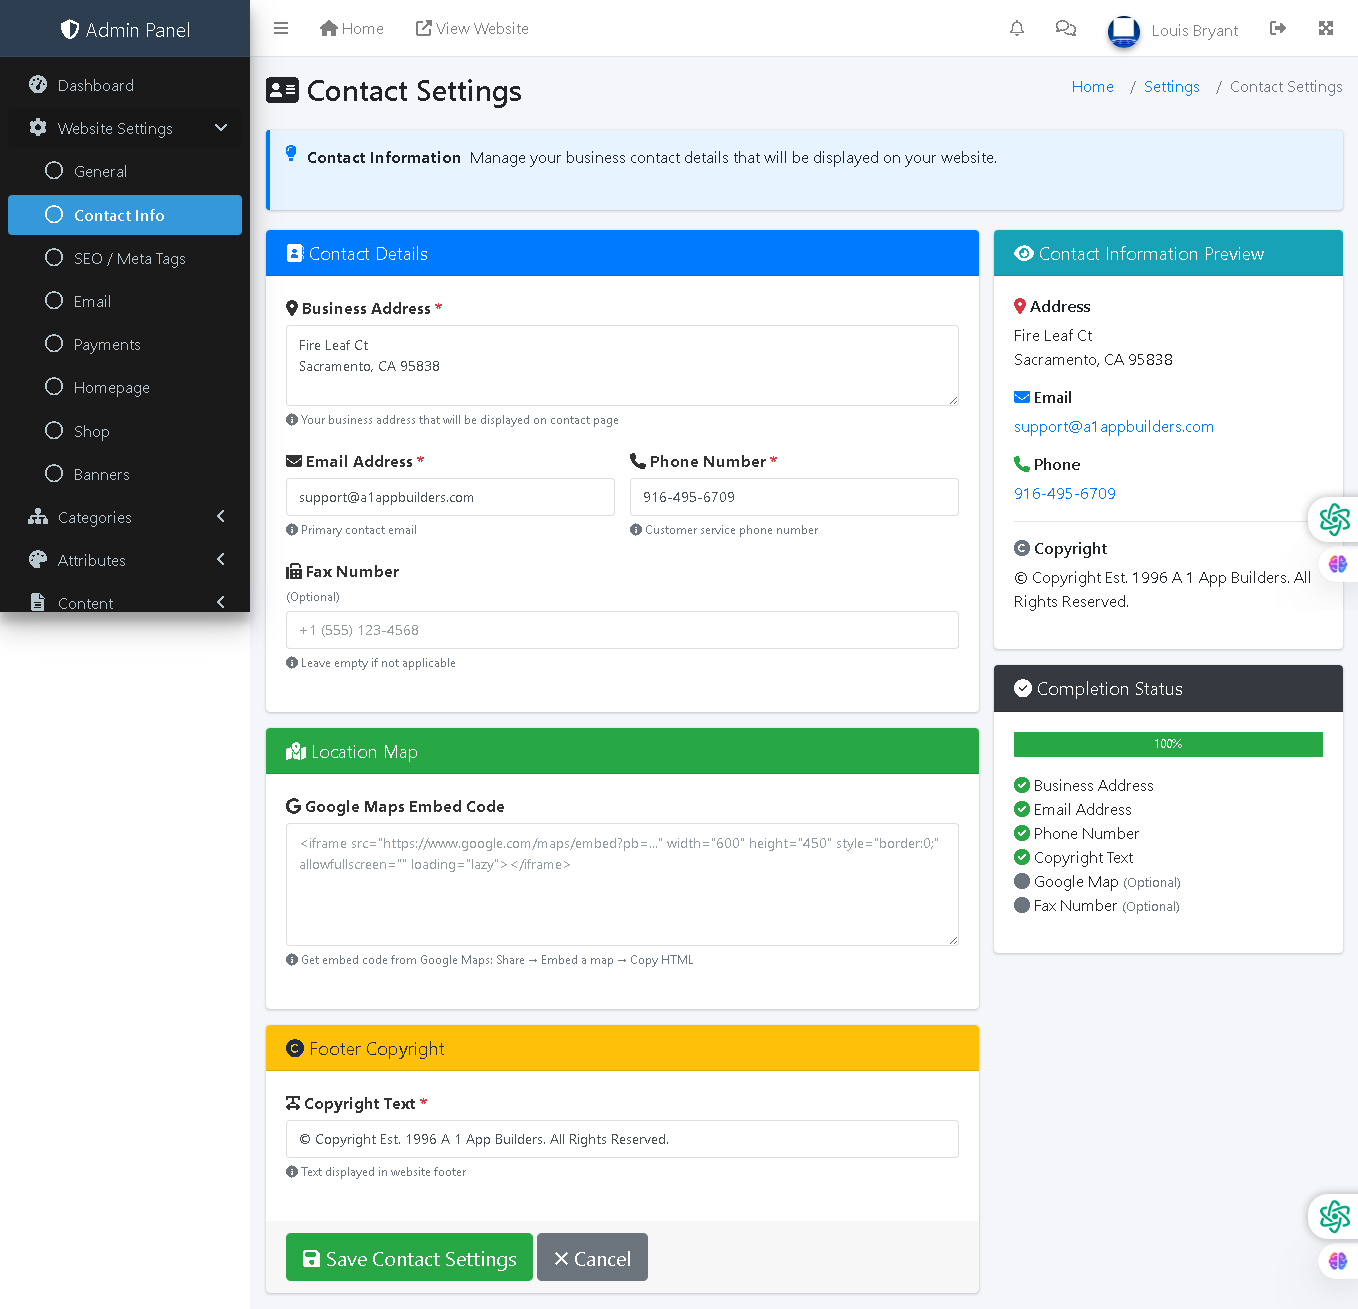Click Save Contact Settings button
Image resolution: width=1358 pixels, height=1309 pixels.
[408, 1257]
